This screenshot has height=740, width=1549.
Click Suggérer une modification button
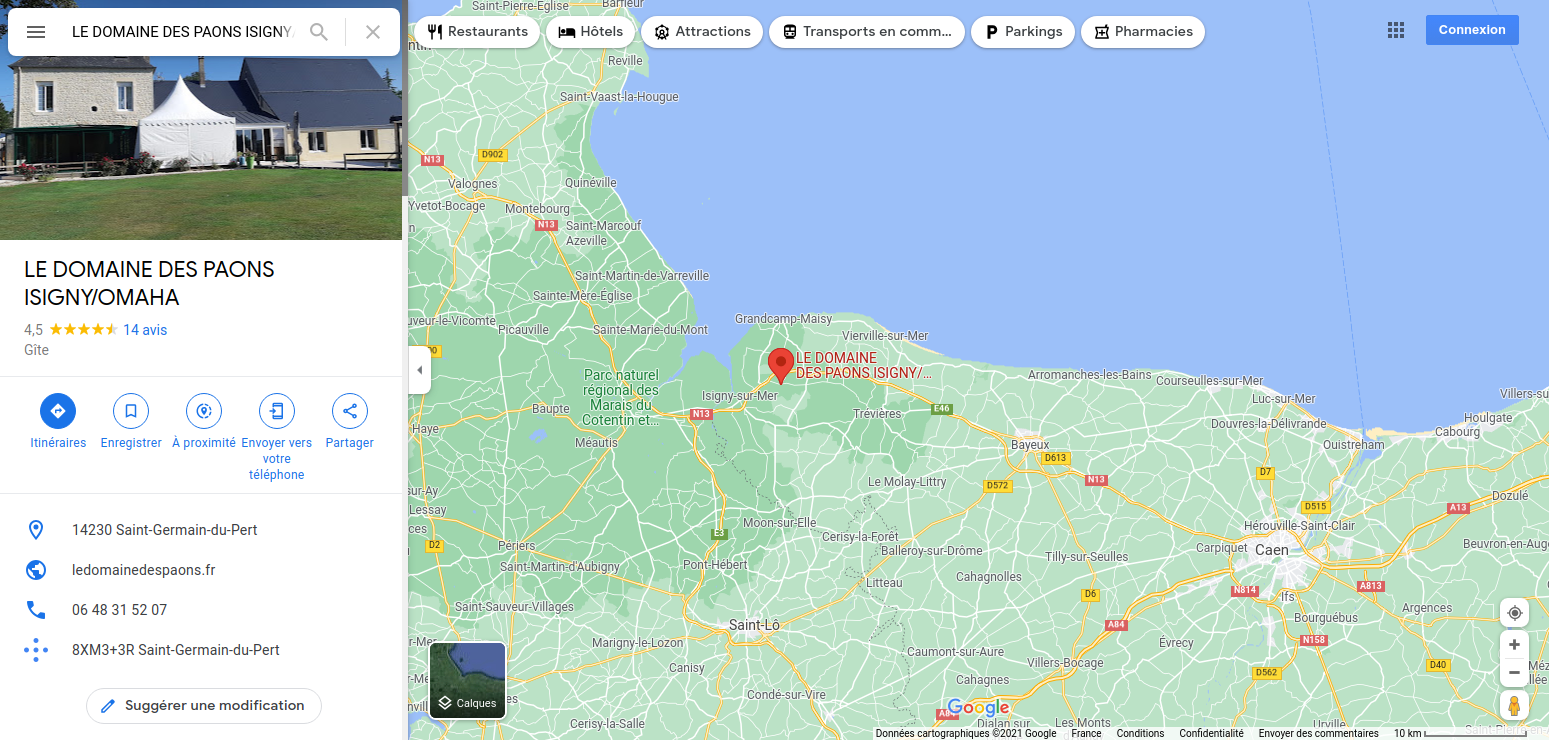coord(204,706)
